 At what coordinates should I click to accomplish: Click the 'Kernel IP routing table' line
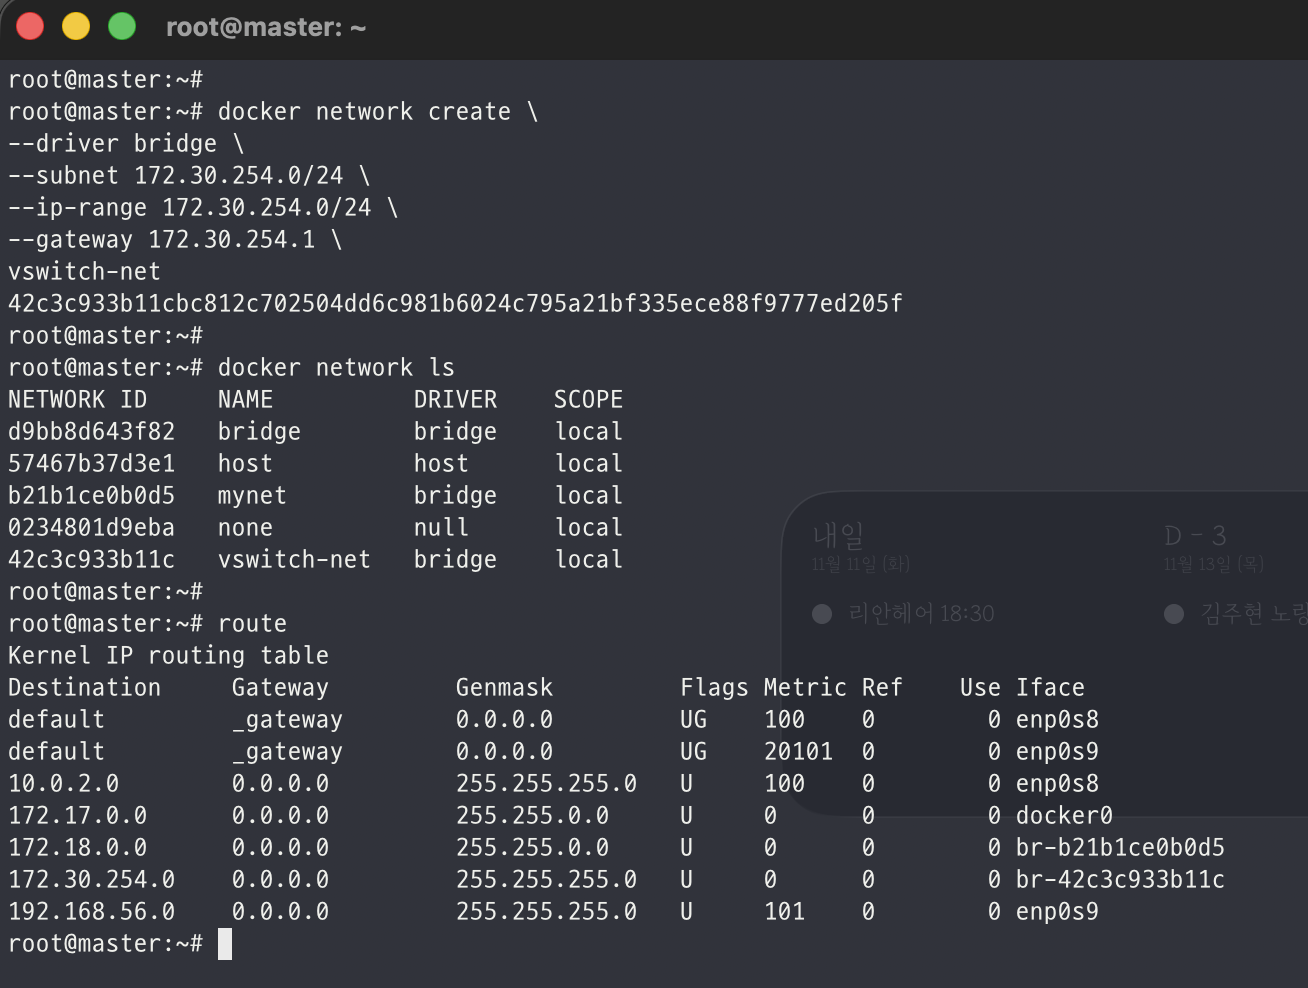coord(168,656)
